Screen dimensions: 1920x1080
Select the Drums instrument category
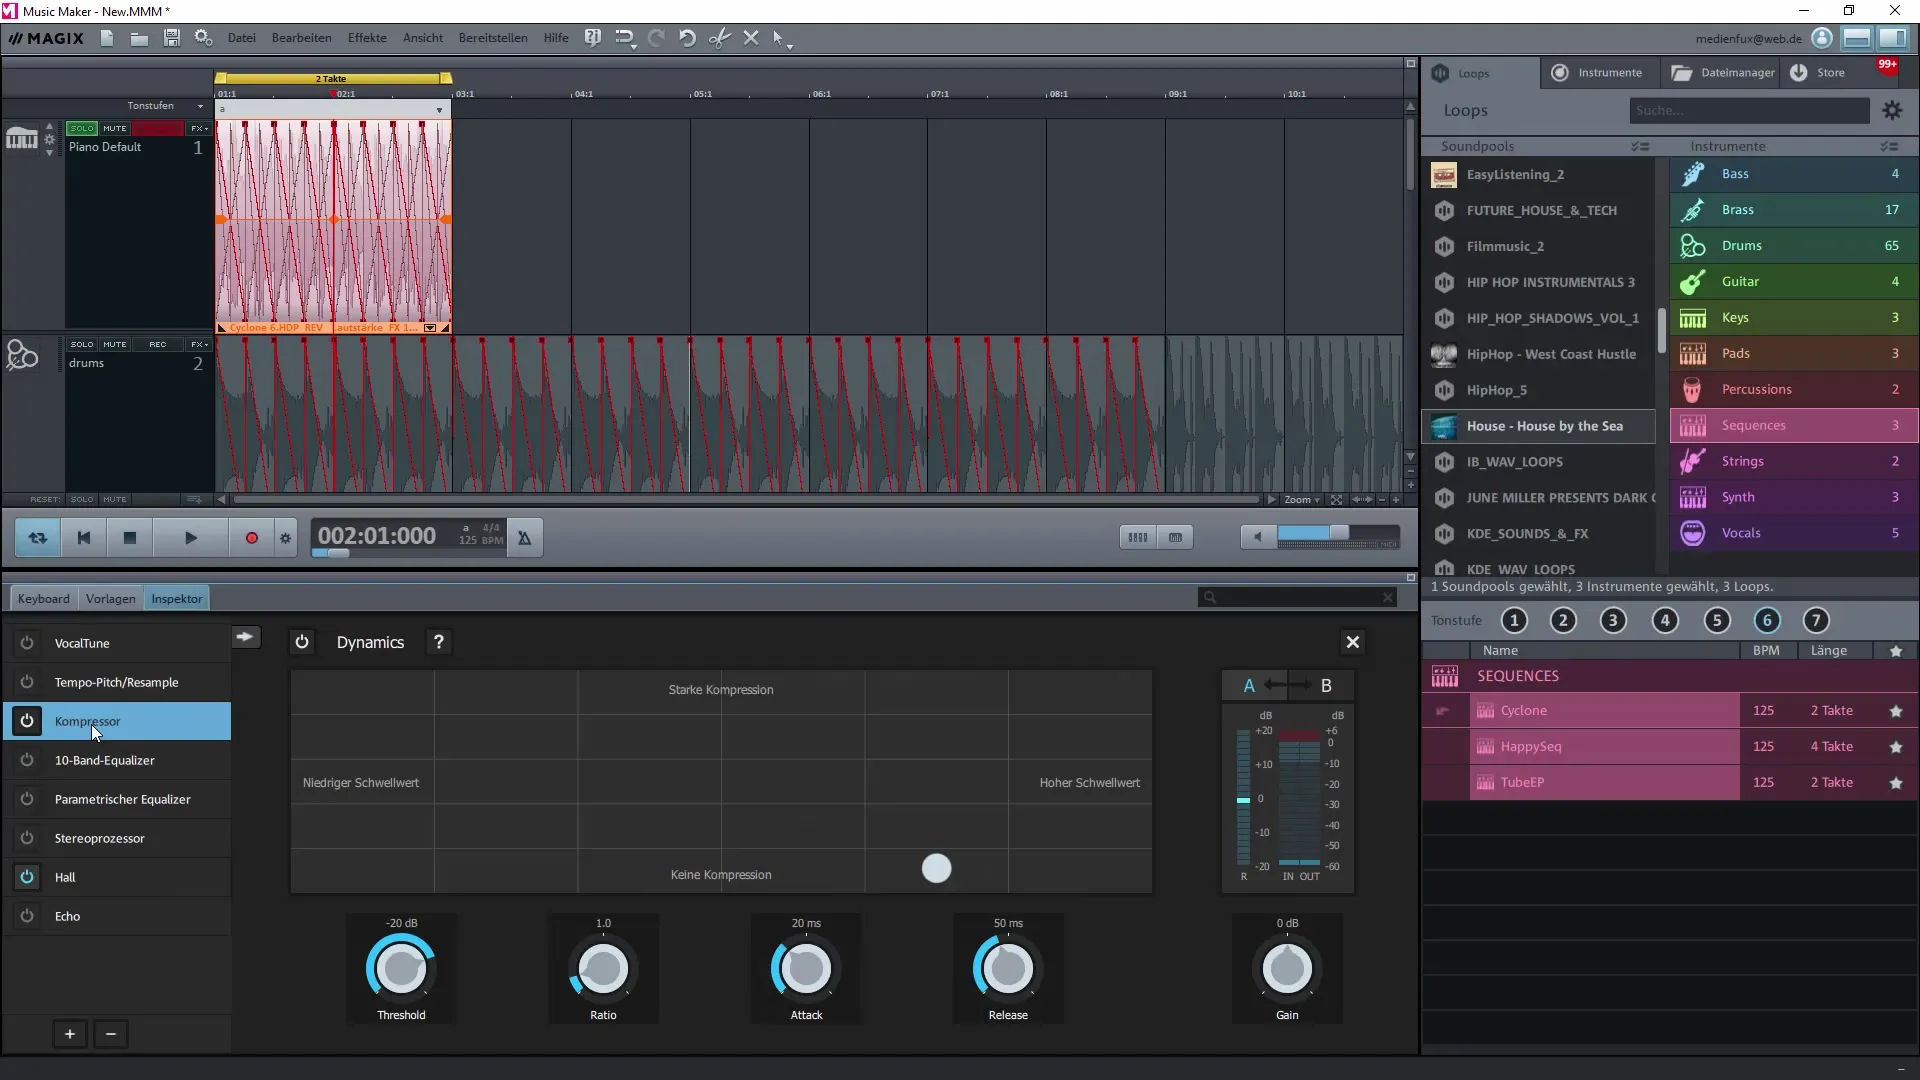(x=1794, y=246)
